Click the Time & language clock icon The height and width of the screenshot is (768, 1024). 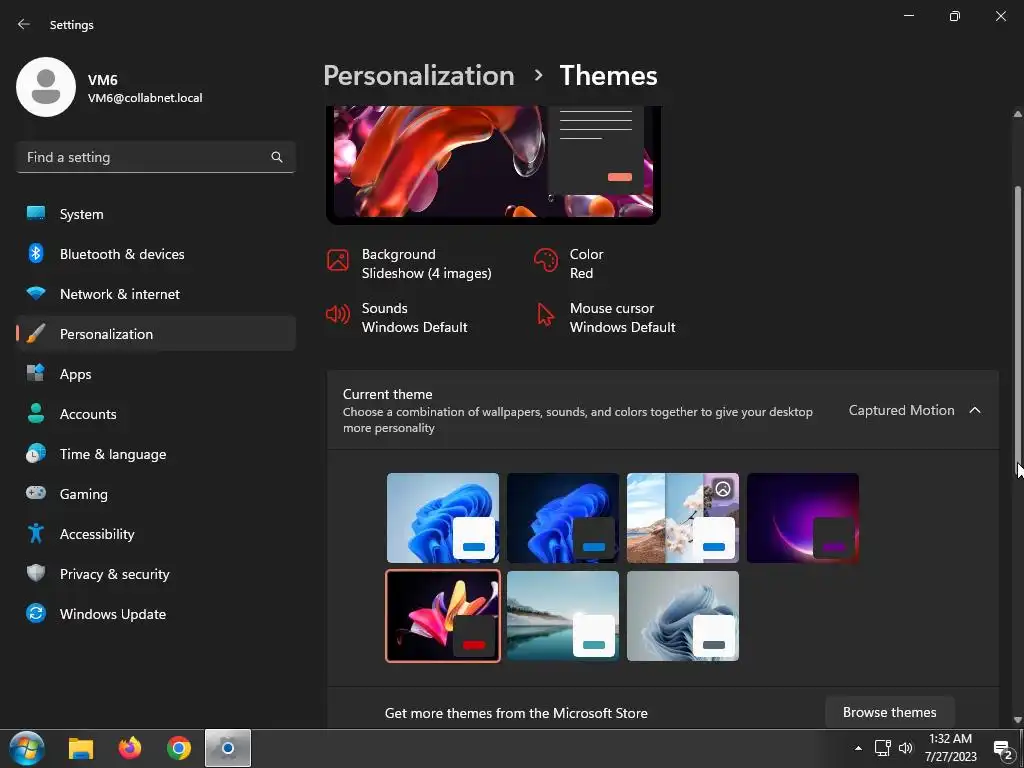pos(36,453)
